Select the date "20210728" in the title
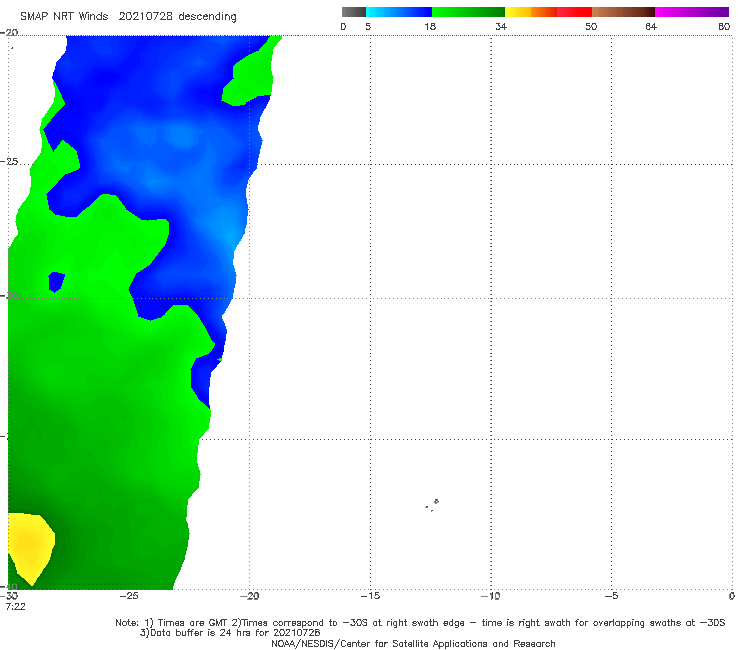Image resolution: width=740 pixels, height=650 pixels. pyautogui.click(x=146, y=16)
